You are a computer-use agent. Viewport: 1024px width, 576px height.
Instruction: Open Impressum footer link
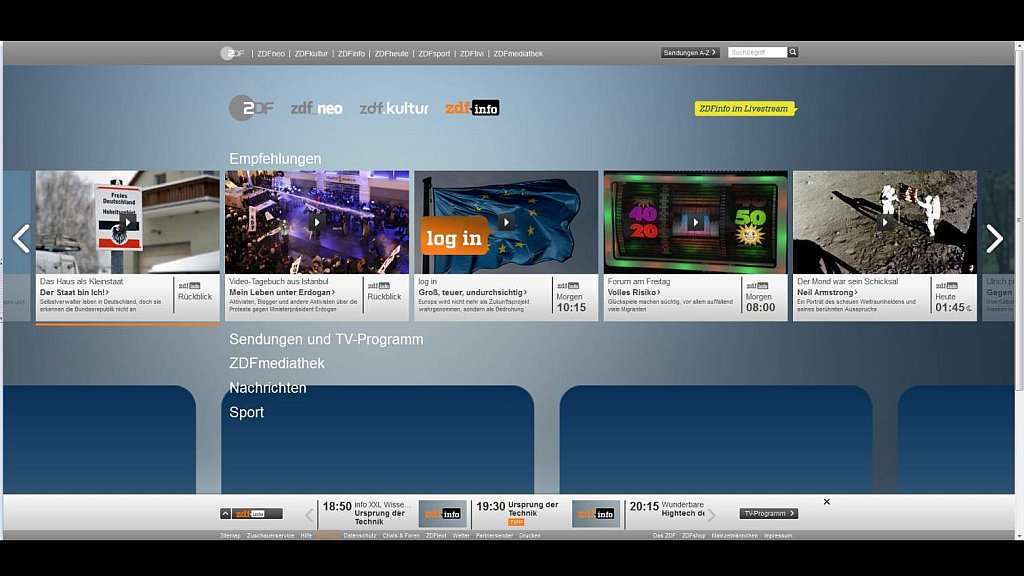(778, 536)
